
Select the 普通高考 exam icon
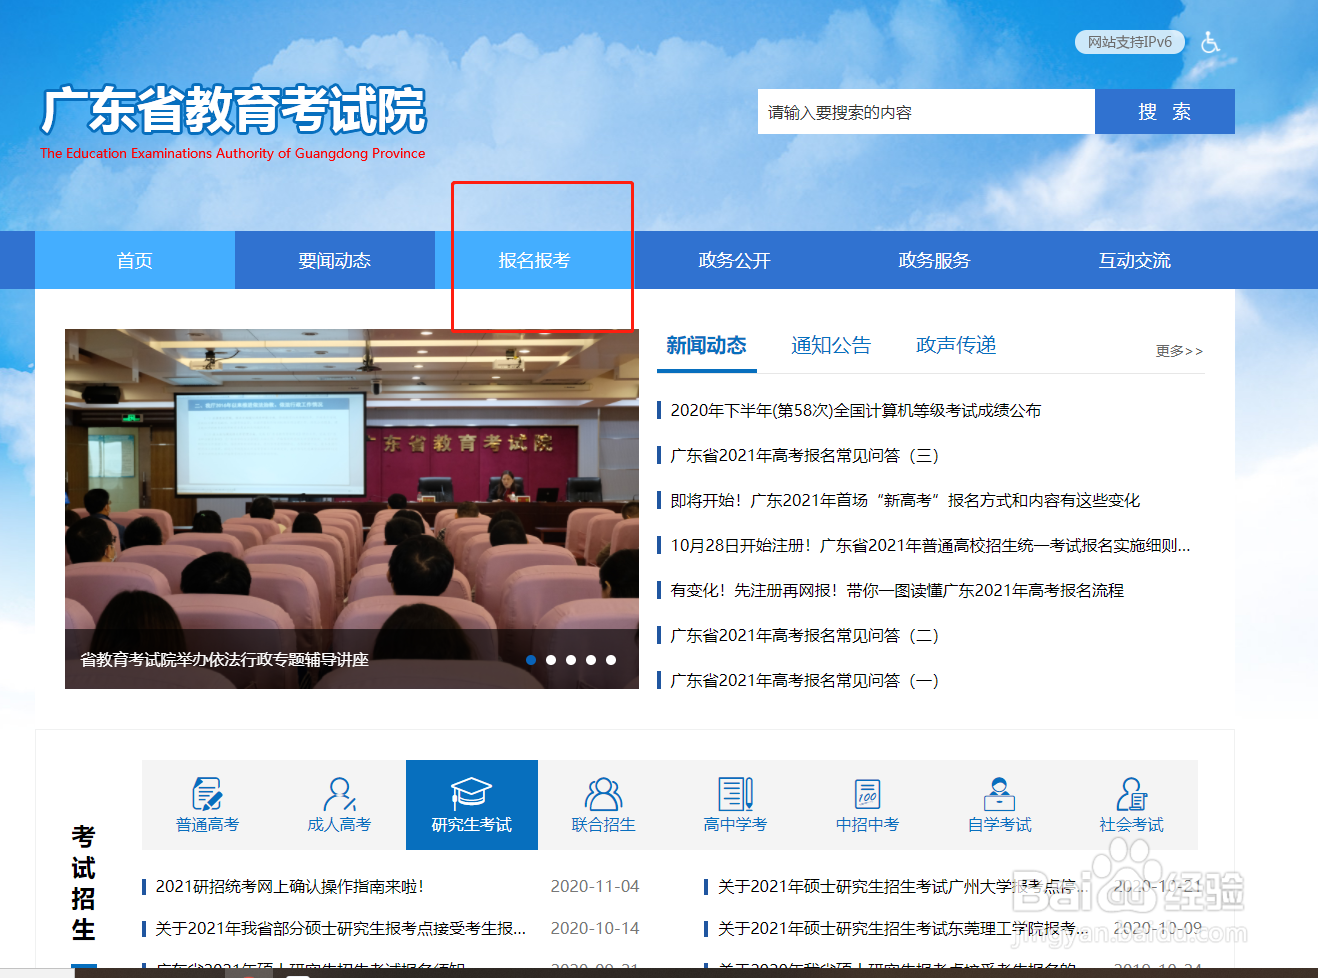(207, 805)
